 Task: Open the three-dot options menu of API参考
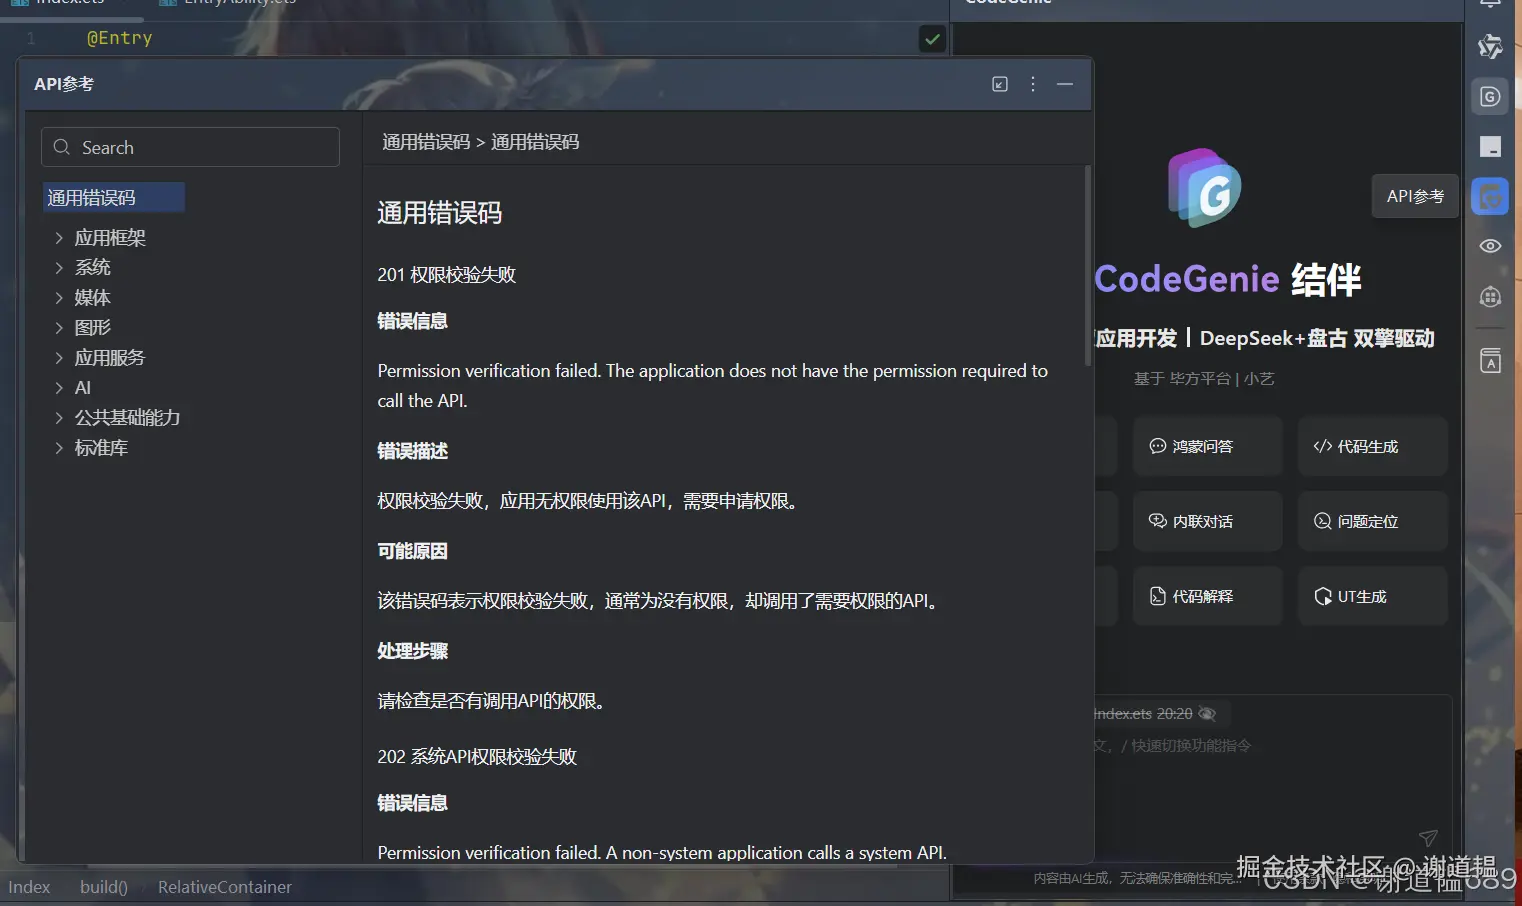click(x=1033, y=84)
